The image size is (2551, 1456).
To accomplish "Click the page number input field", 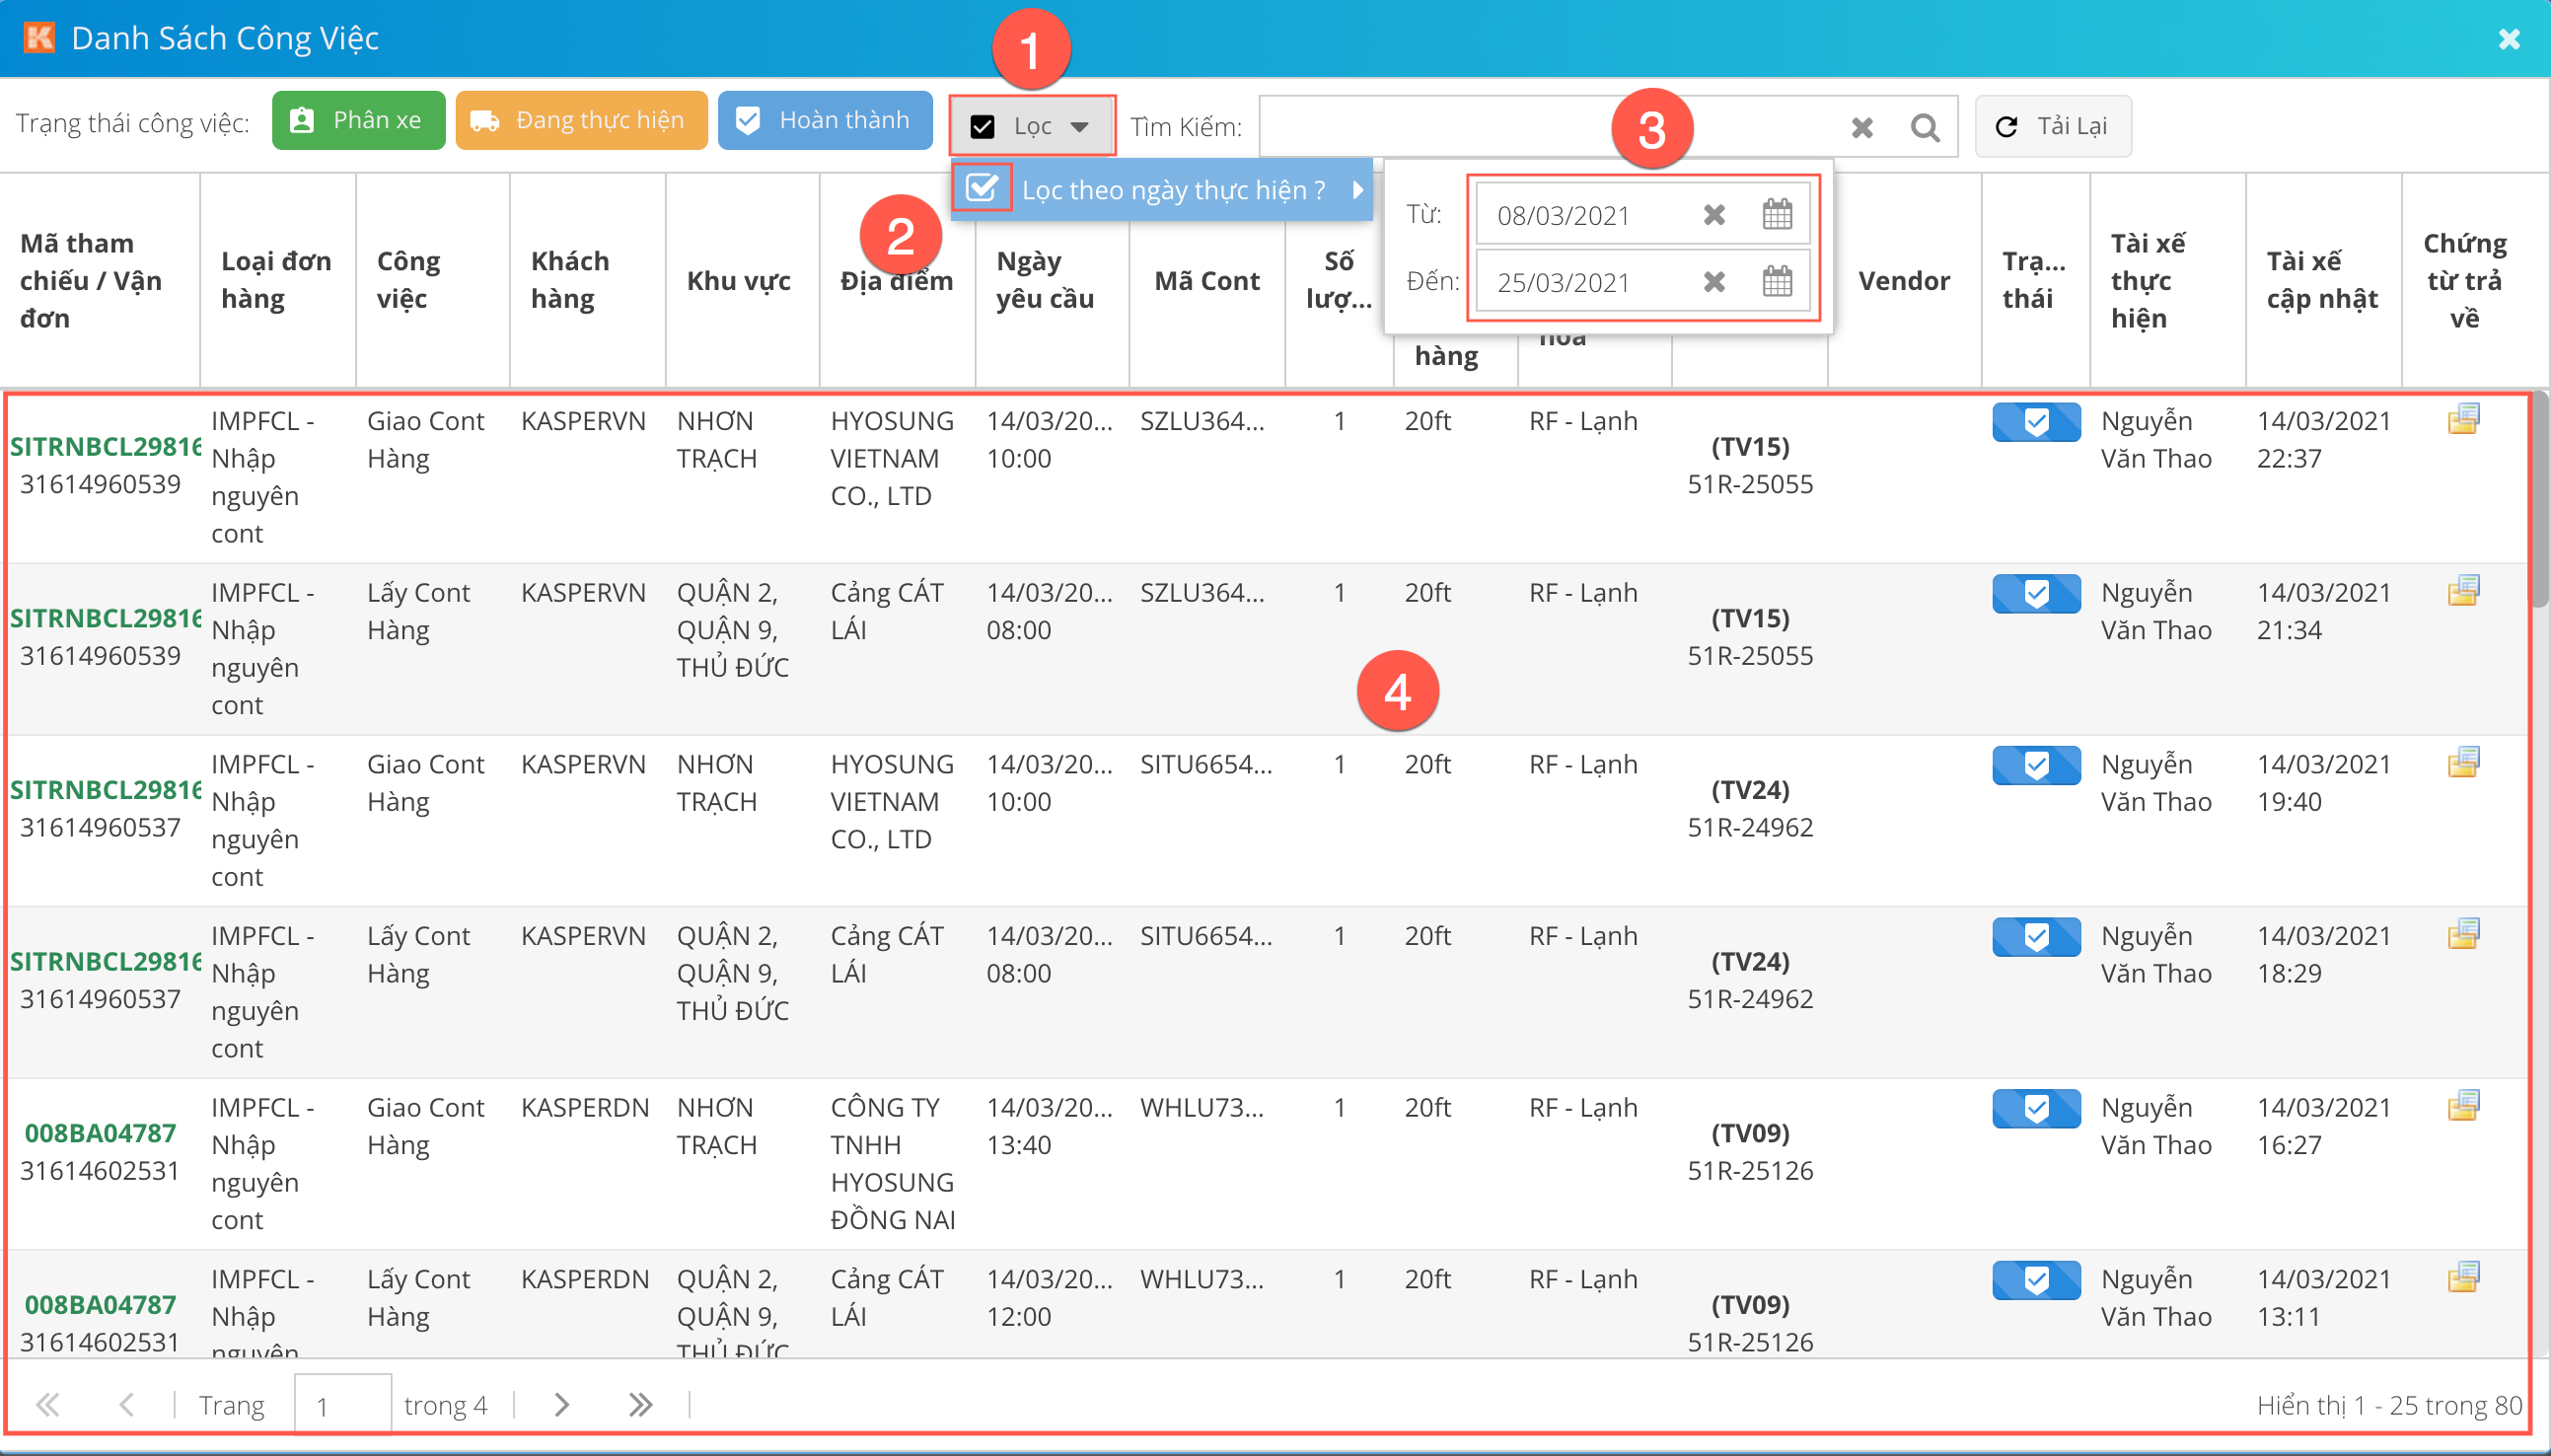I will click(342, 1405).
